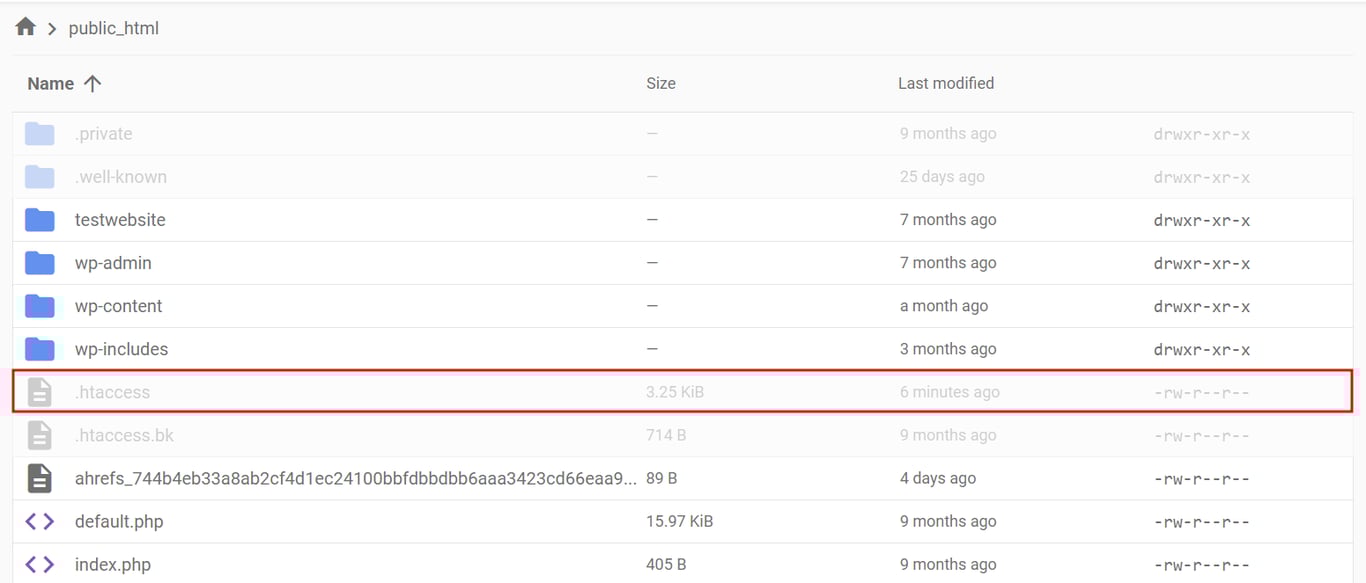This screenshot has width=1366, height=583.
Task: Select the code icon next to default.php
Action: [40, 520]
